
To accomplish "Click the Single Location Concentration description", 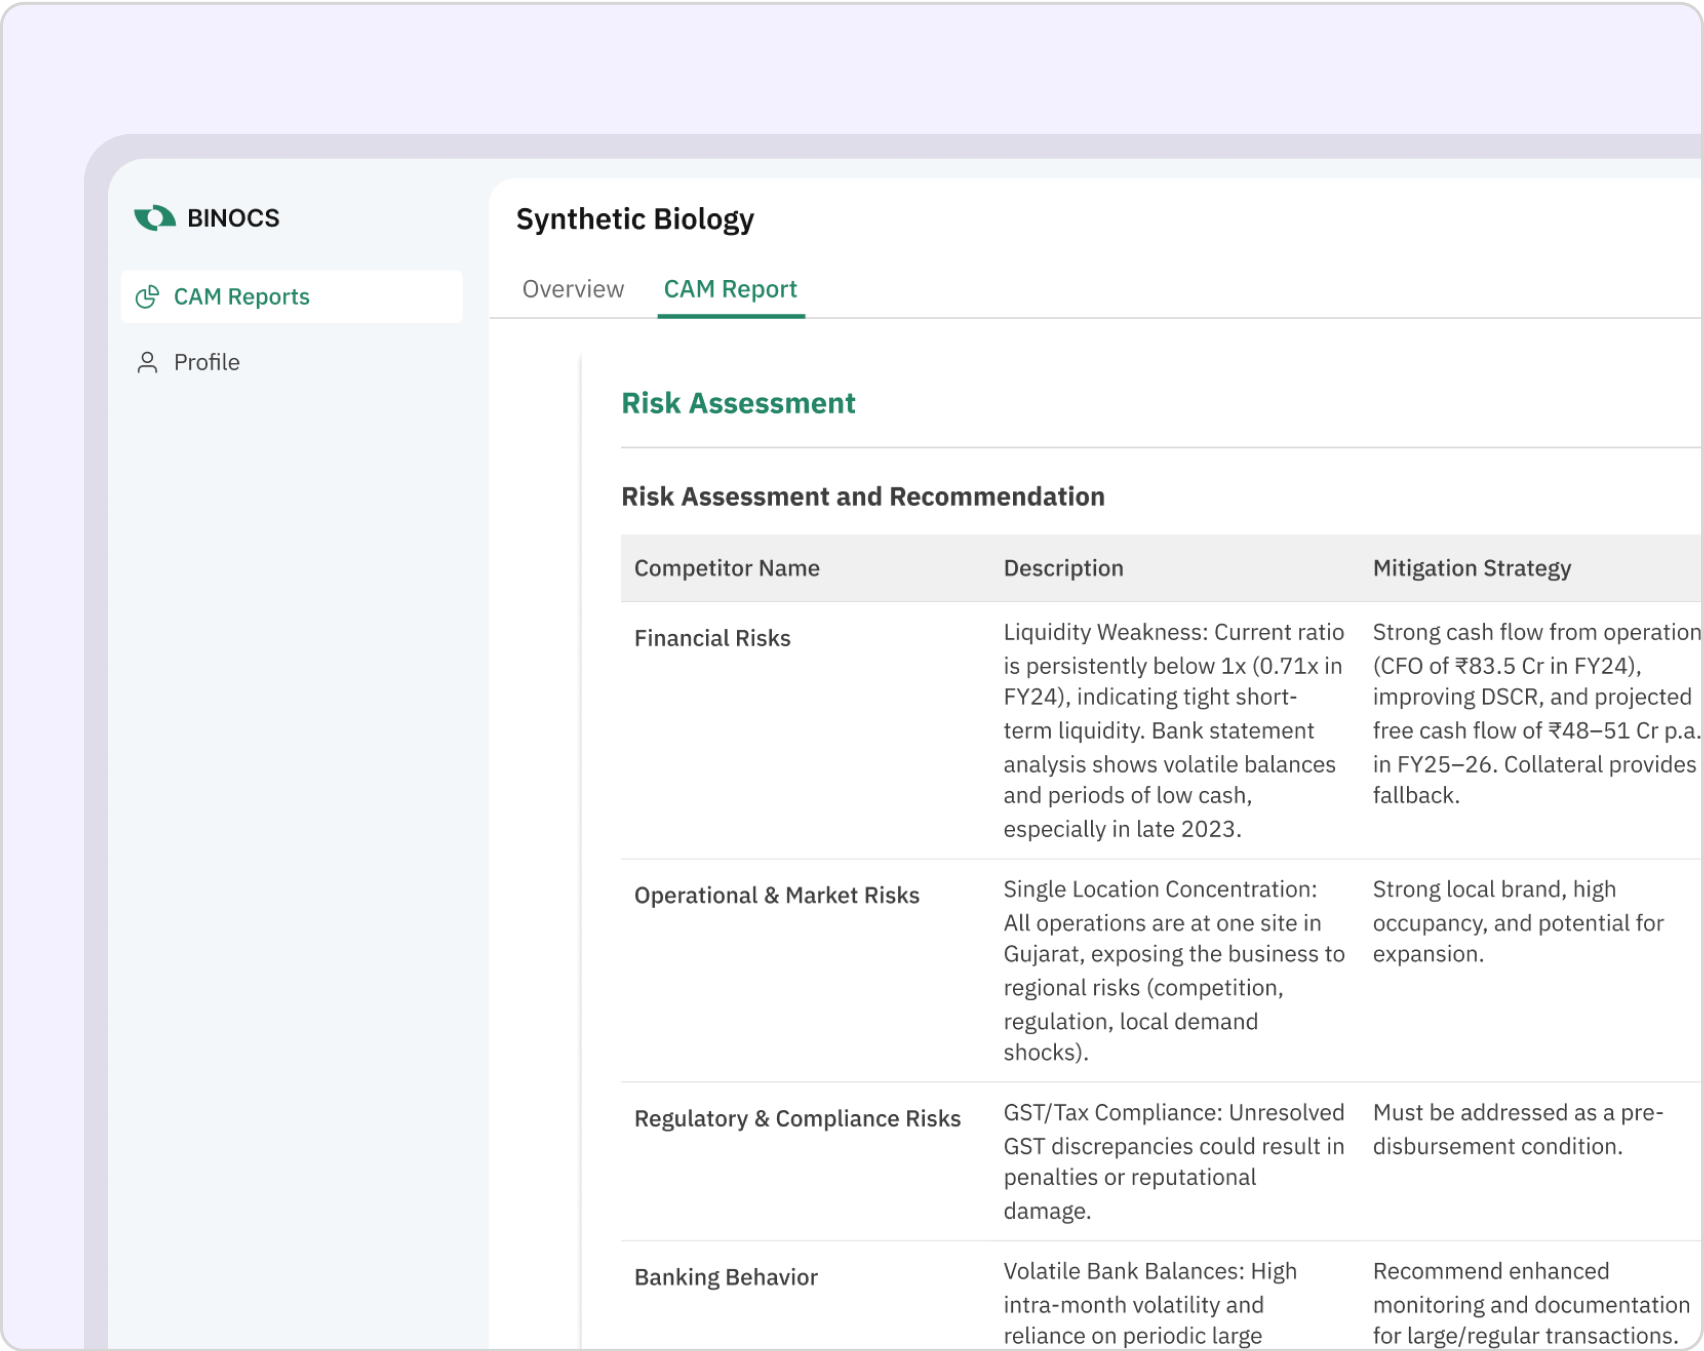I will [1174, 970].
